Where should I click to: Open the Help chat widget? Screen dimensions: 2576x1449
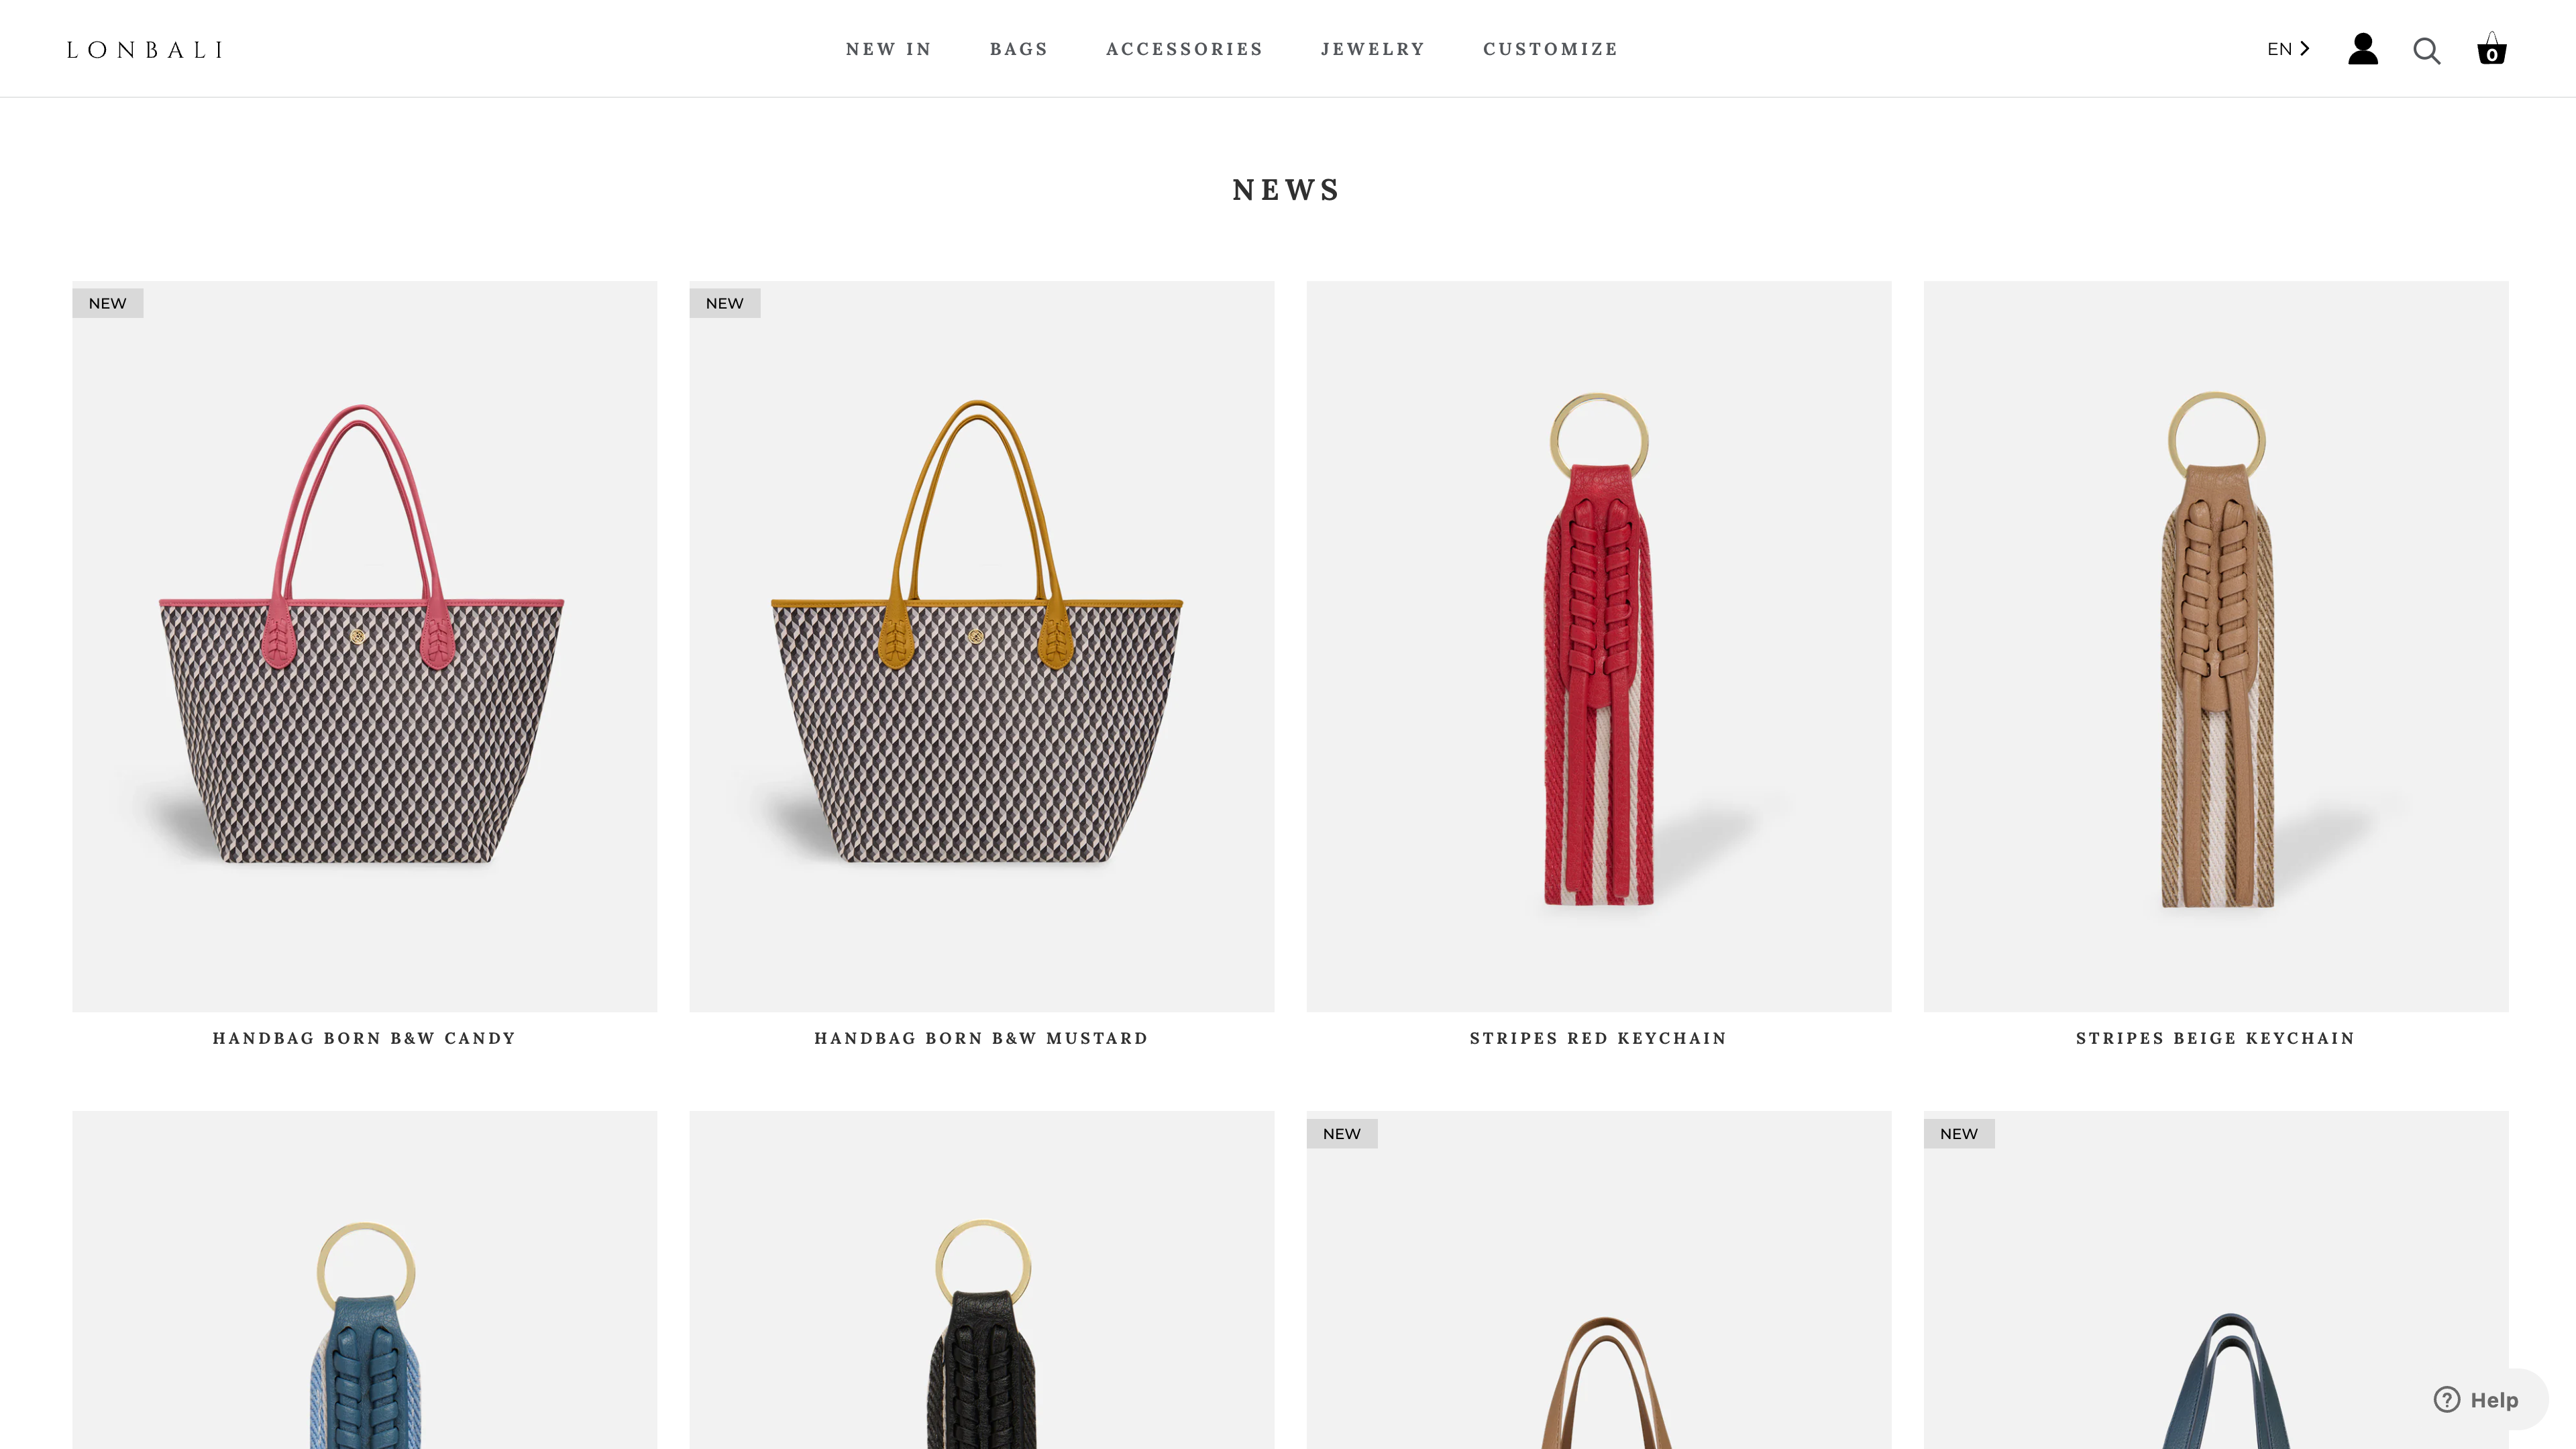2476,1400
